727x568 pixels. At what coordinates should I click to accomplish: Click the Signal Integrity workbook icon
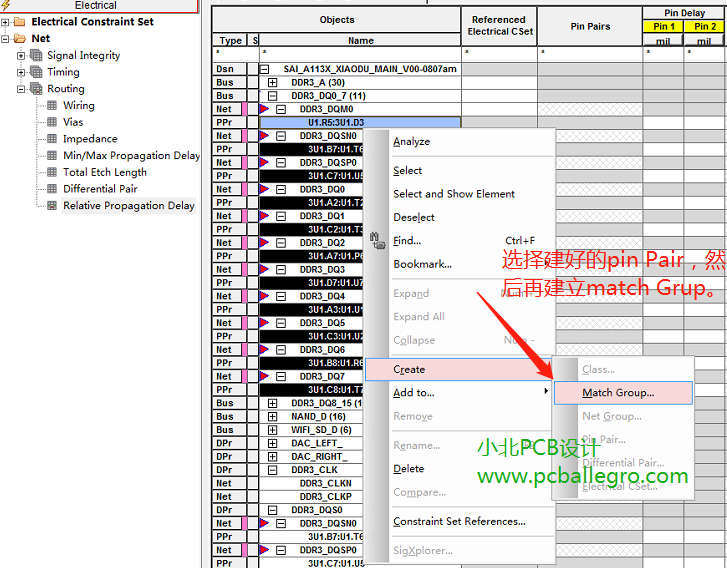click(x=37, y=56)
